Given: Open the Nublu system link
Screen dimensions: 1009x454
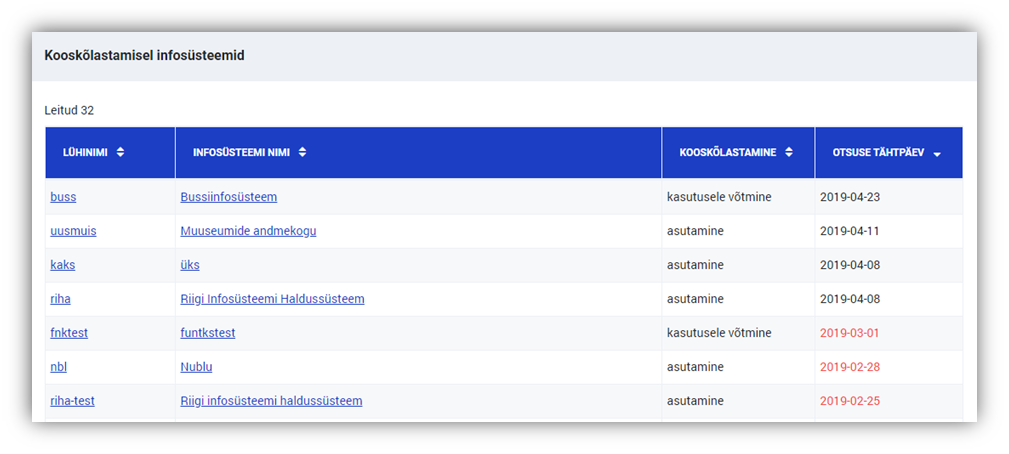Looking at the screenshot, I should pyautogui.click(x=196, y=367).
